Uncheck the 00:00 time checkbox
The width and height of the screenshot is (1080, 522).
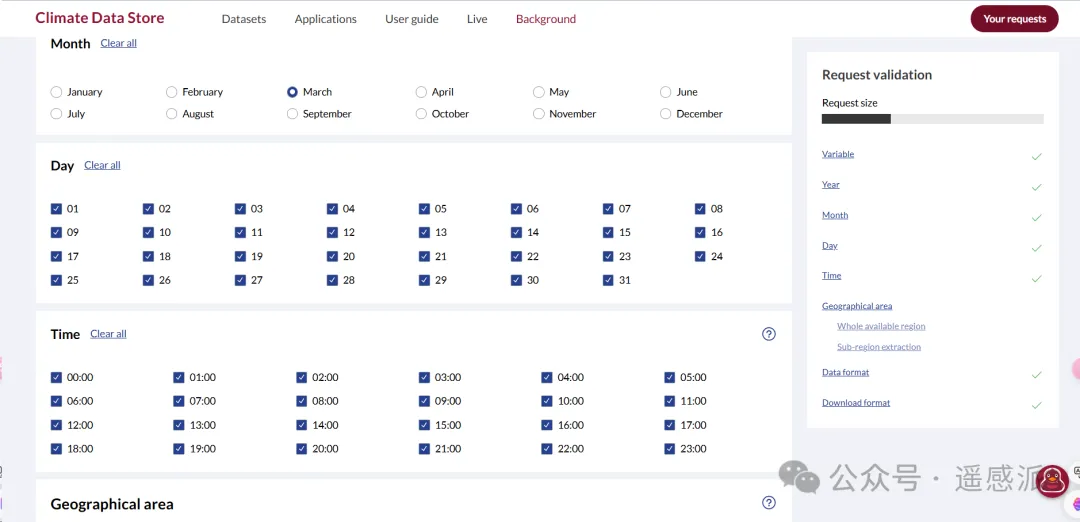tap(56, 377)
